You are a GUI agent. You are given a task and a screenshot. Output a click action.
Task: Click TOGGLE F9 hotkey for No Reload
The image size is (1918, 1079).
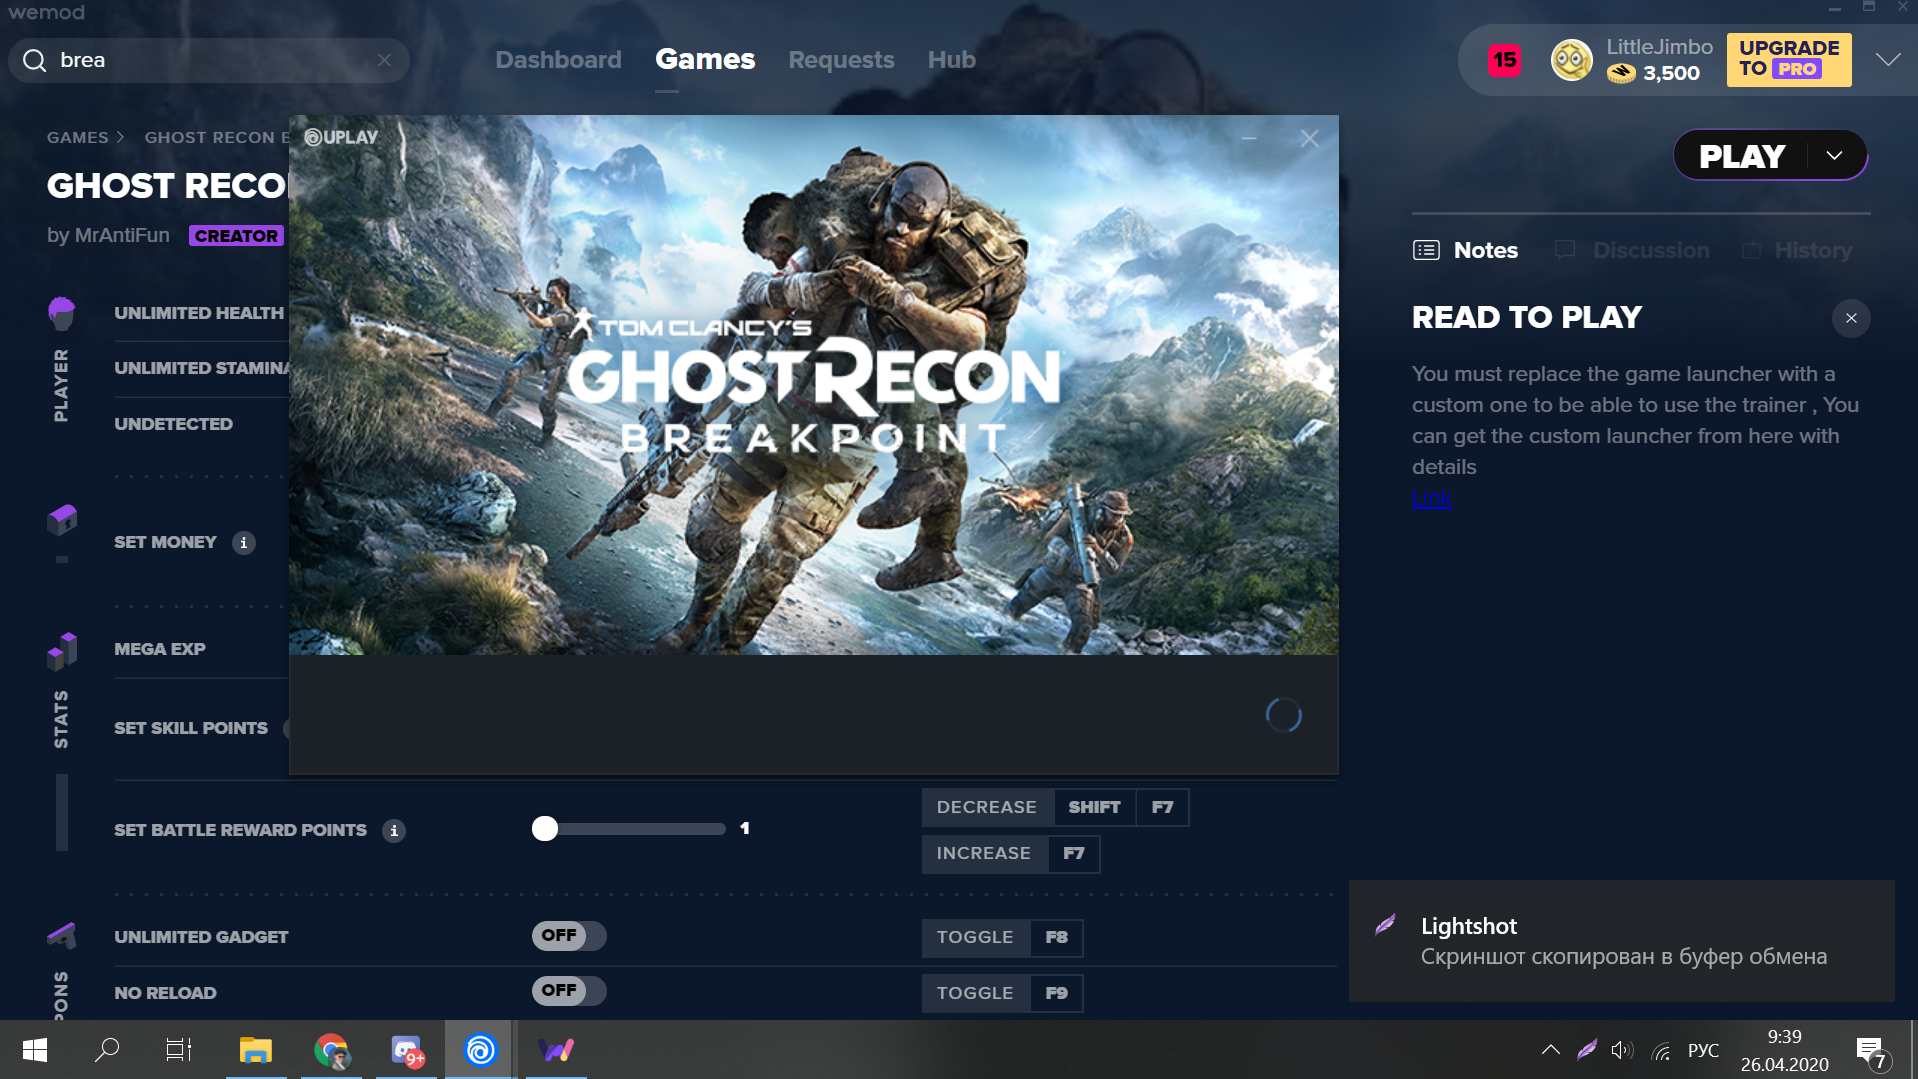[1002, 993]
